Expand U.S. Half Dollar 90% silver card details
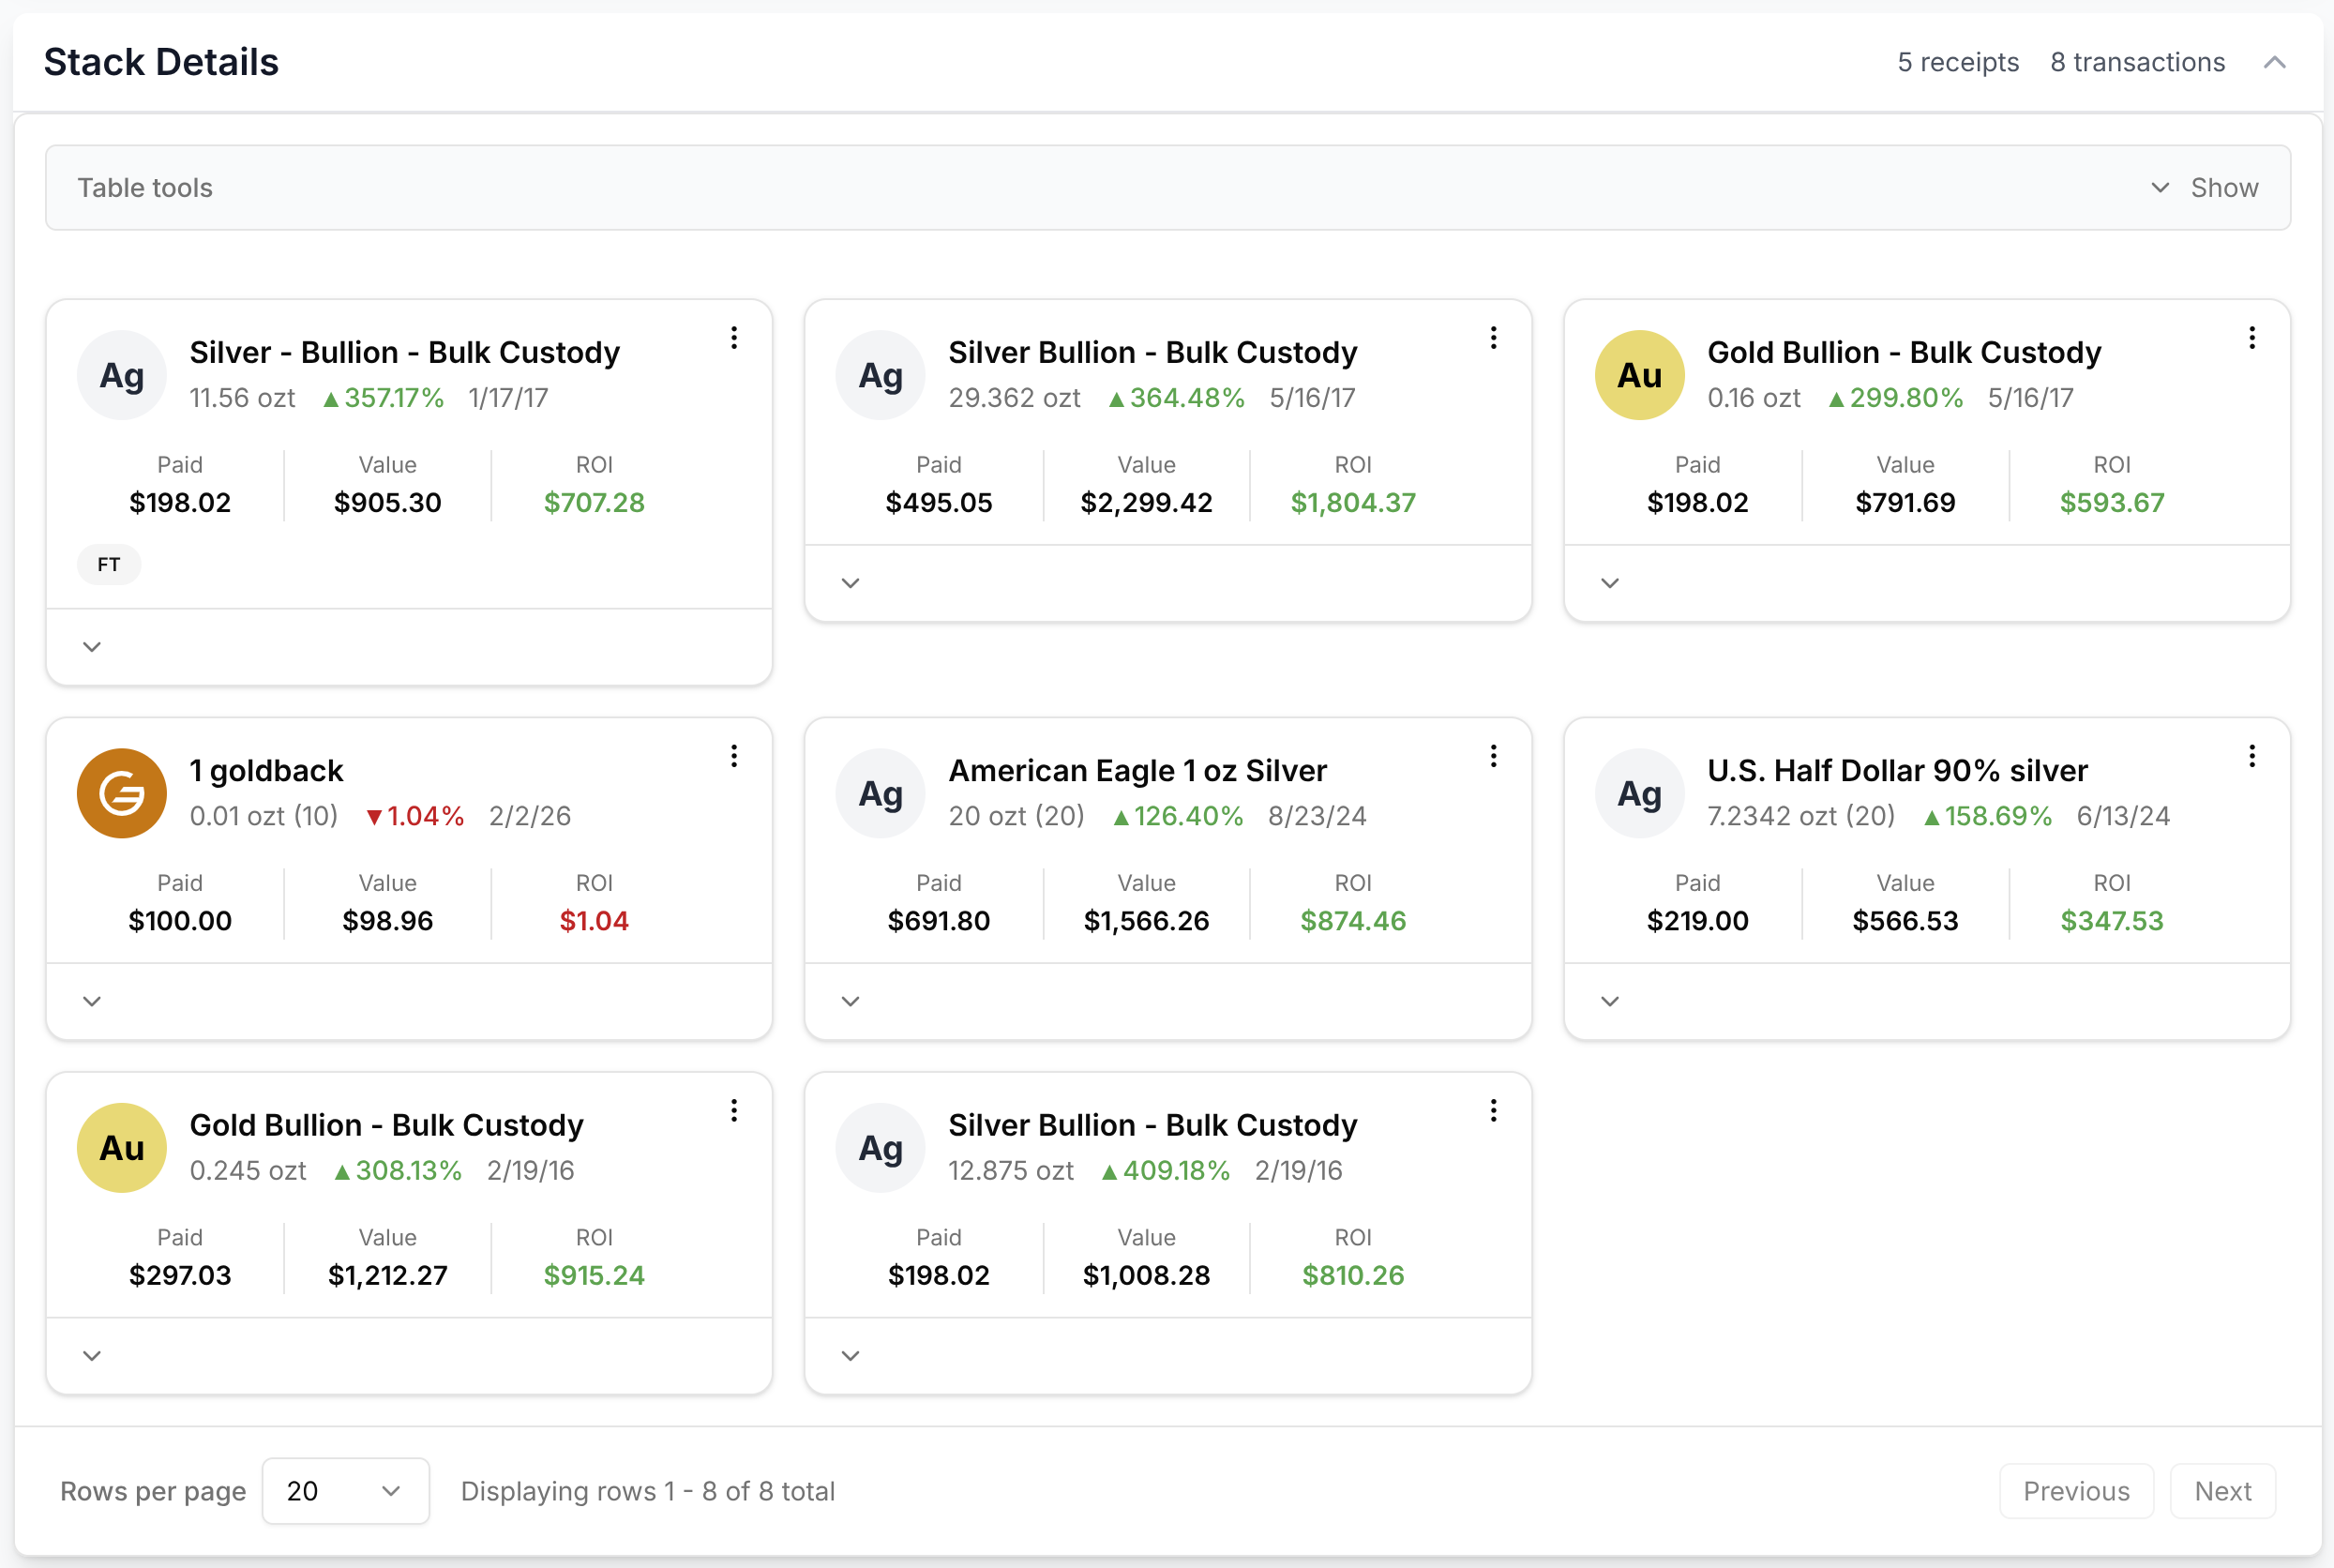This screenshot has height=1568, width=2334. (1610, 1001)
